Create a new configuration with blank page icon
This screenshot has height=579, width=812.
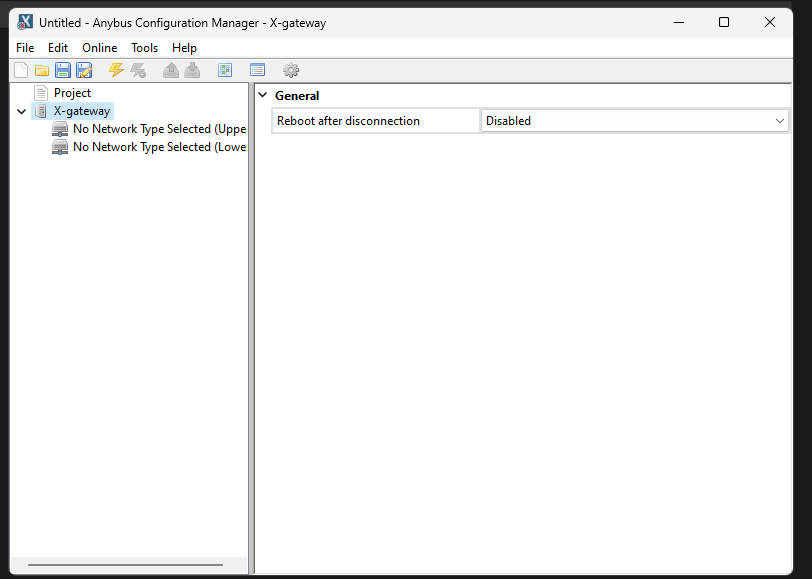[21, 70]
